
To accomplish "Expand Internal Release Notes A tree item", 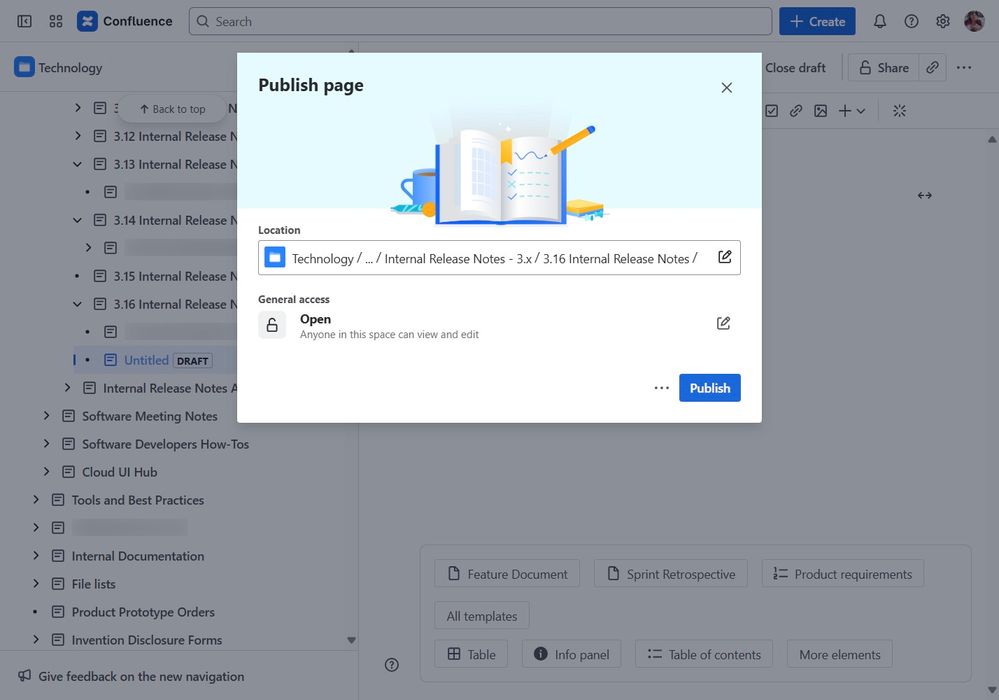I will (68, 387).
